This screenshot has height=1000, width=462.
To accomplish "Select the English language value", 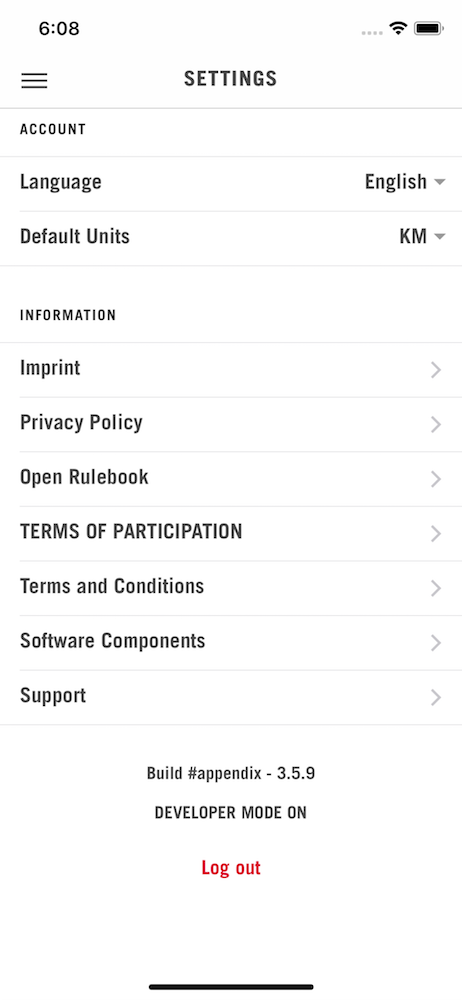I will pos(396,182).
